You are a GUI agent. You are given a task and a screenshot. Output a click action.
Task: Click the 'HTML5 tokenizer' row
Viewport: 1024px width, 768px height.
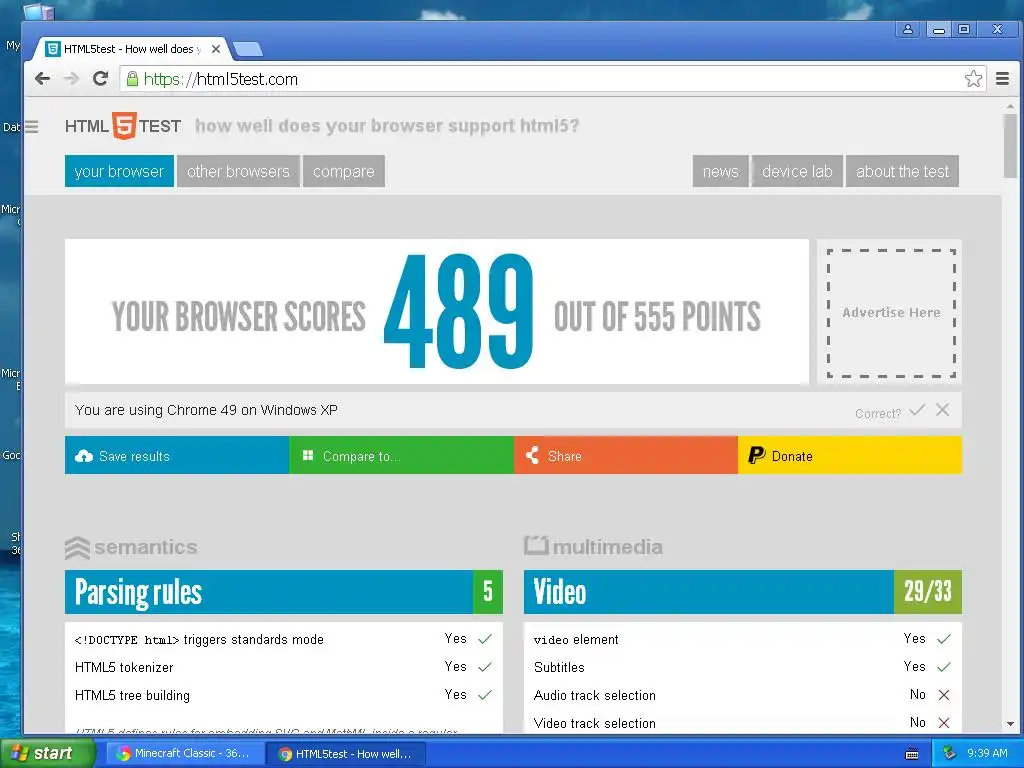pos(283,667)
